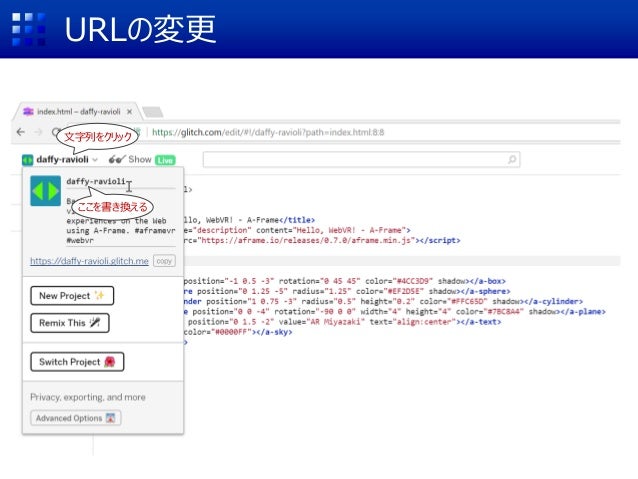Click the meta description content code line

pos(297,230)
